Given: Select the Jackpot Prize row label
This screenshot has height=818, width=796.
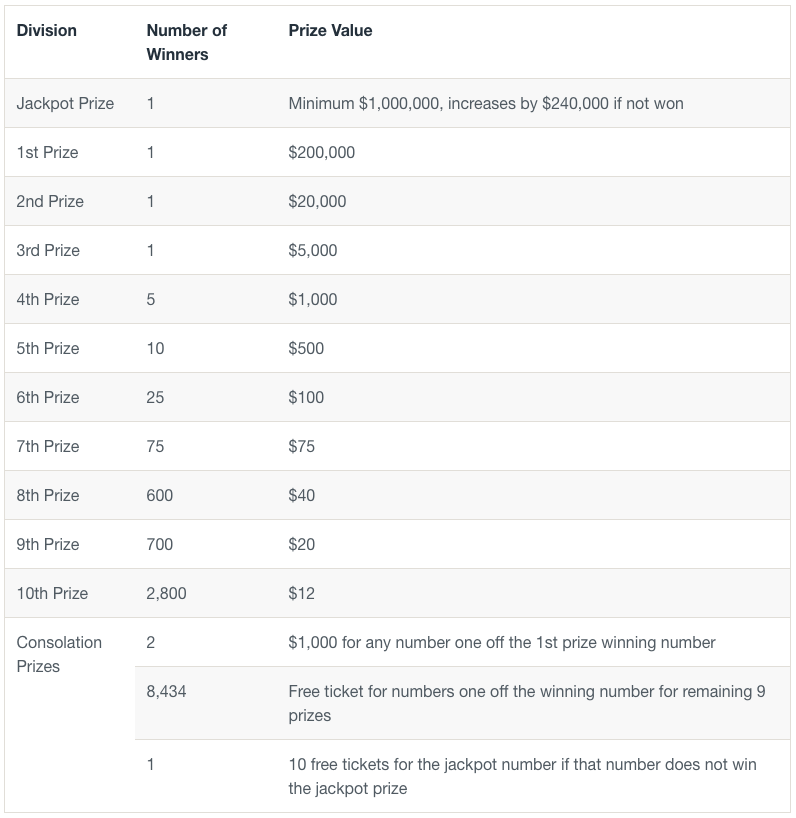Looking at the screenshot, I should [65, 103].
